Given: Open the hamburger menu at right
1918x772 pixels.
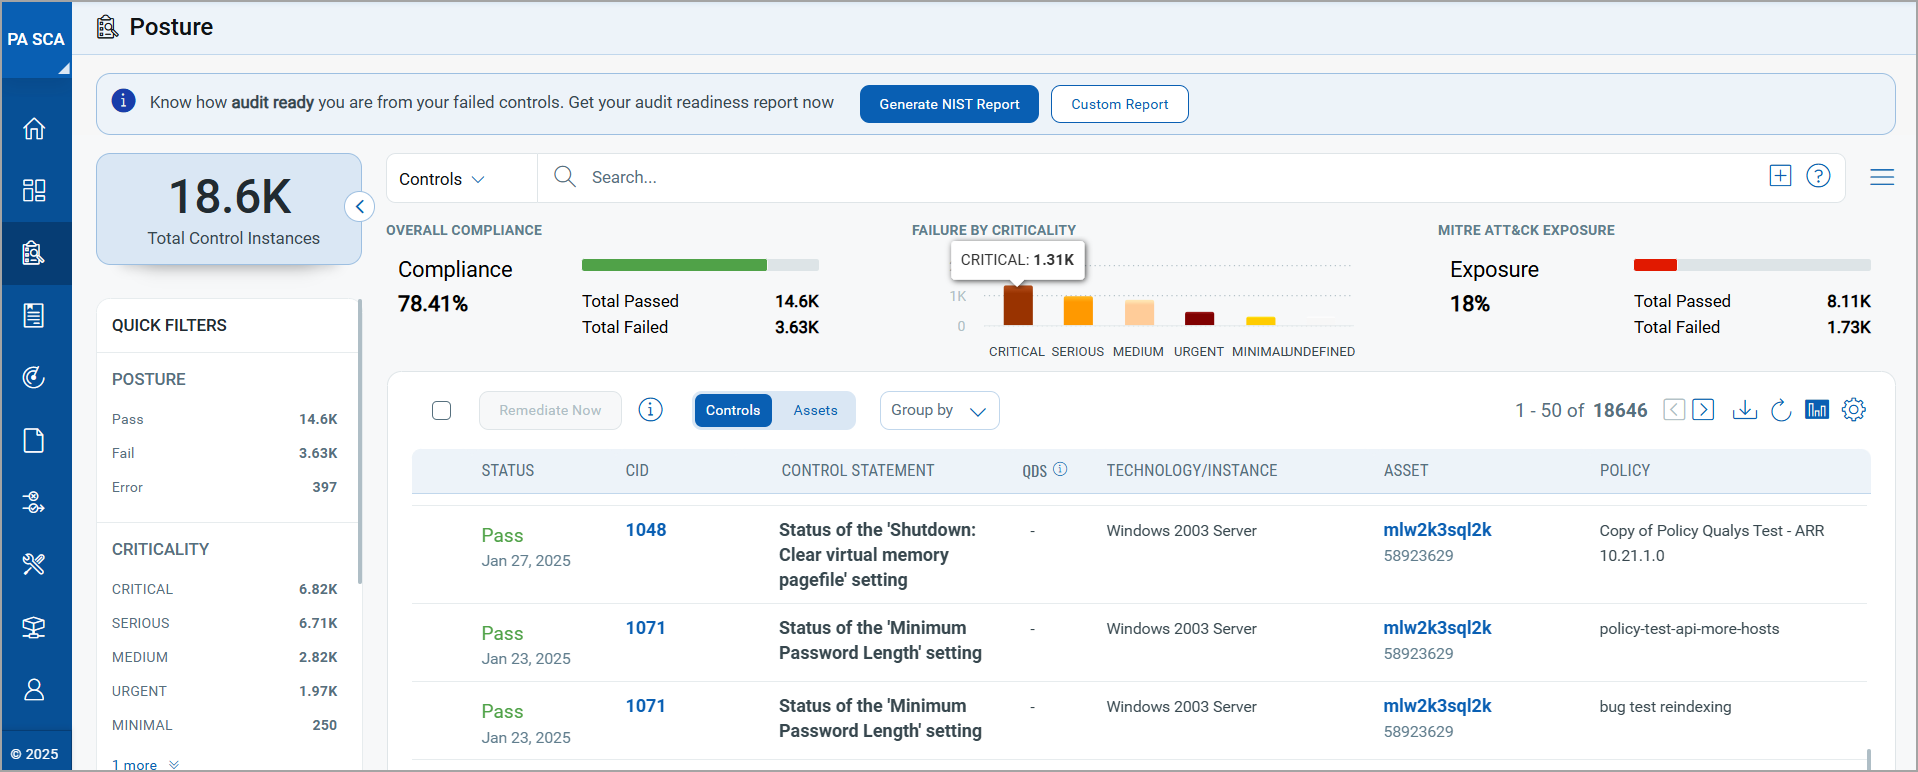Looking at the screenshot, I should [x=1882, y=177].
